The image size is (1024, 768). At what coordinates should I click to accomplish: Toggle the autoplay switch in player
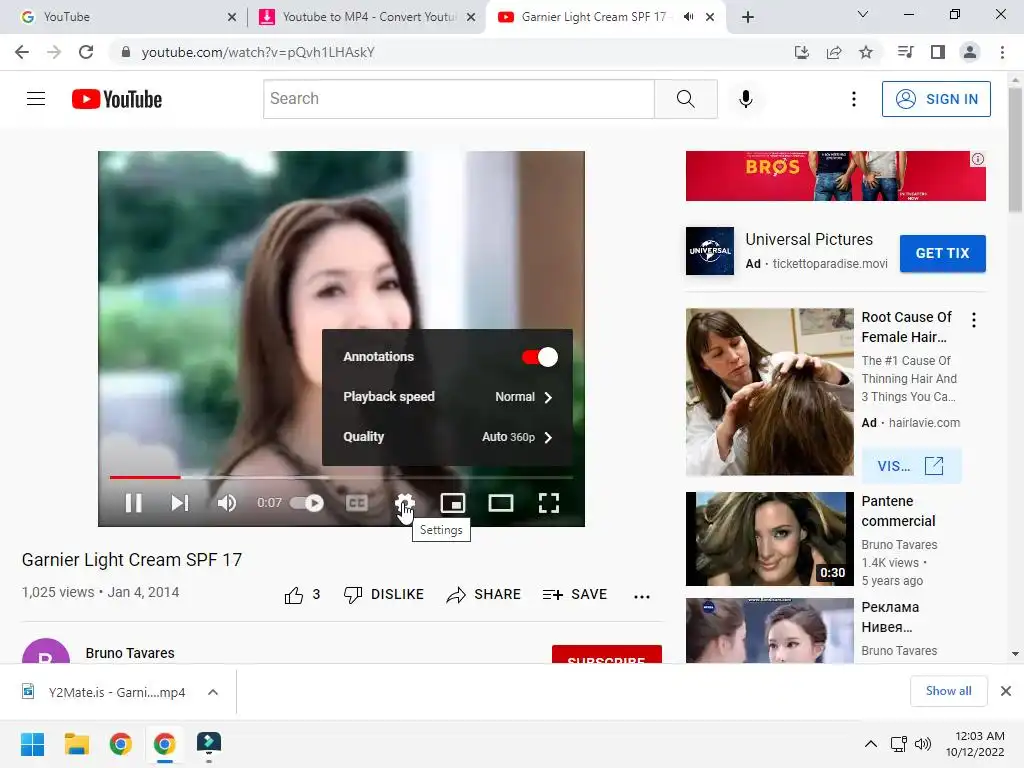307,503
